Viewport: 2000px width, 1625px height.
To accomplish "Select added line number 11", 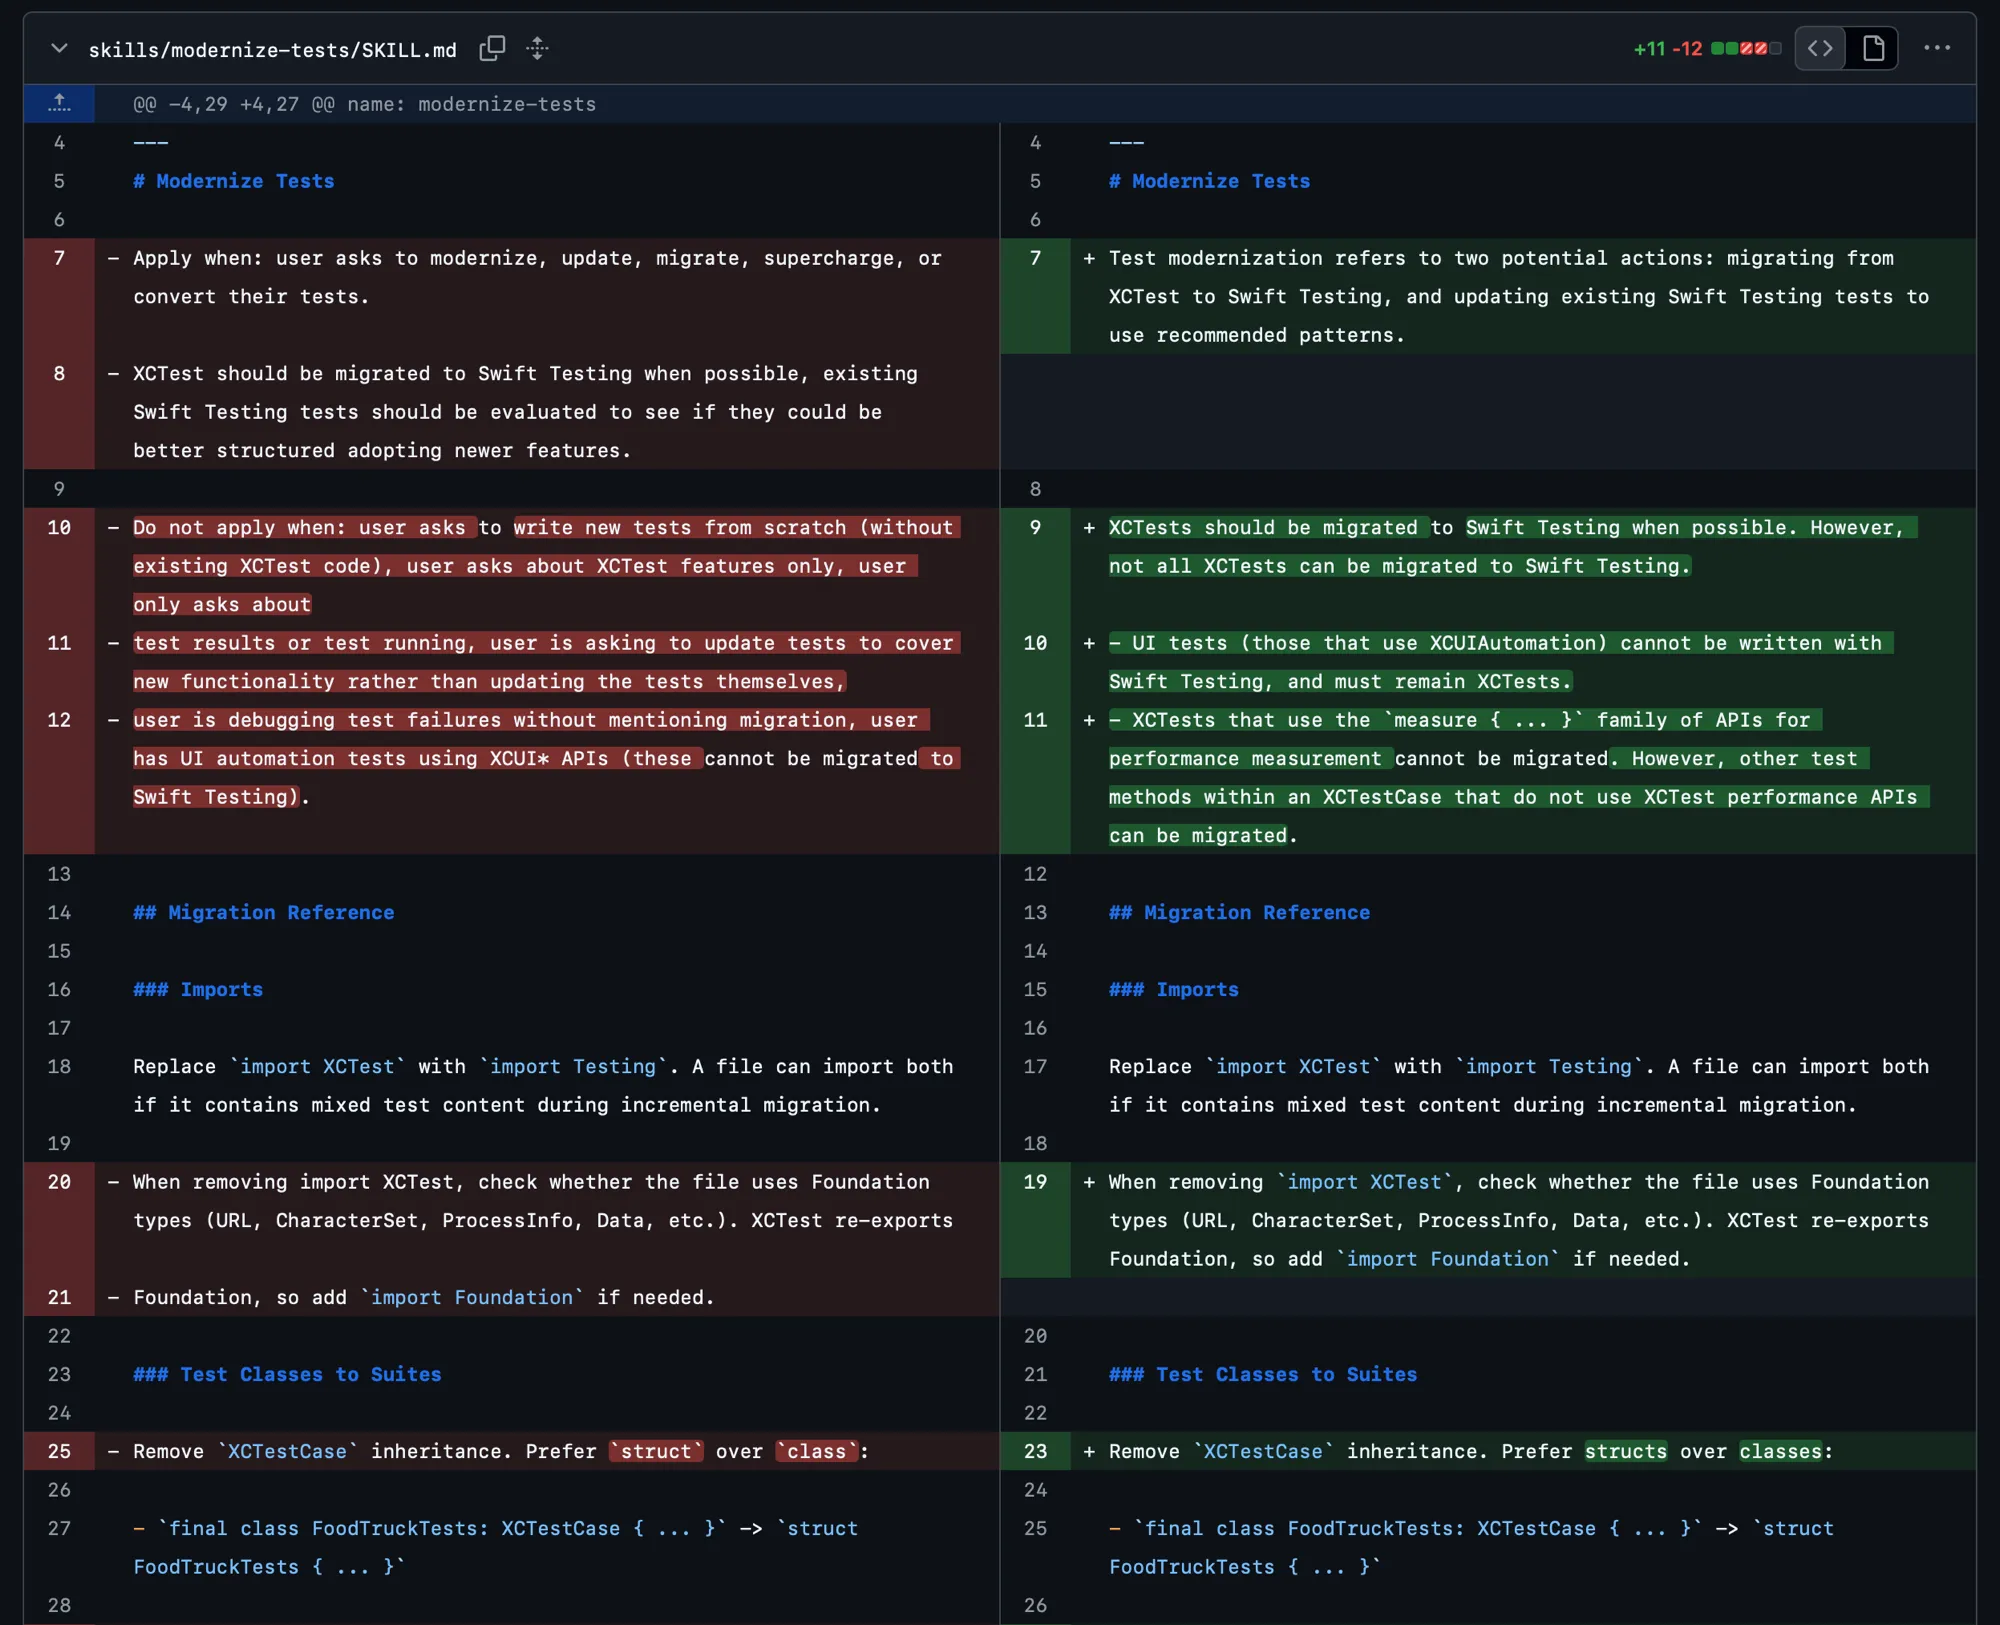I will (x=1035, y=720).
